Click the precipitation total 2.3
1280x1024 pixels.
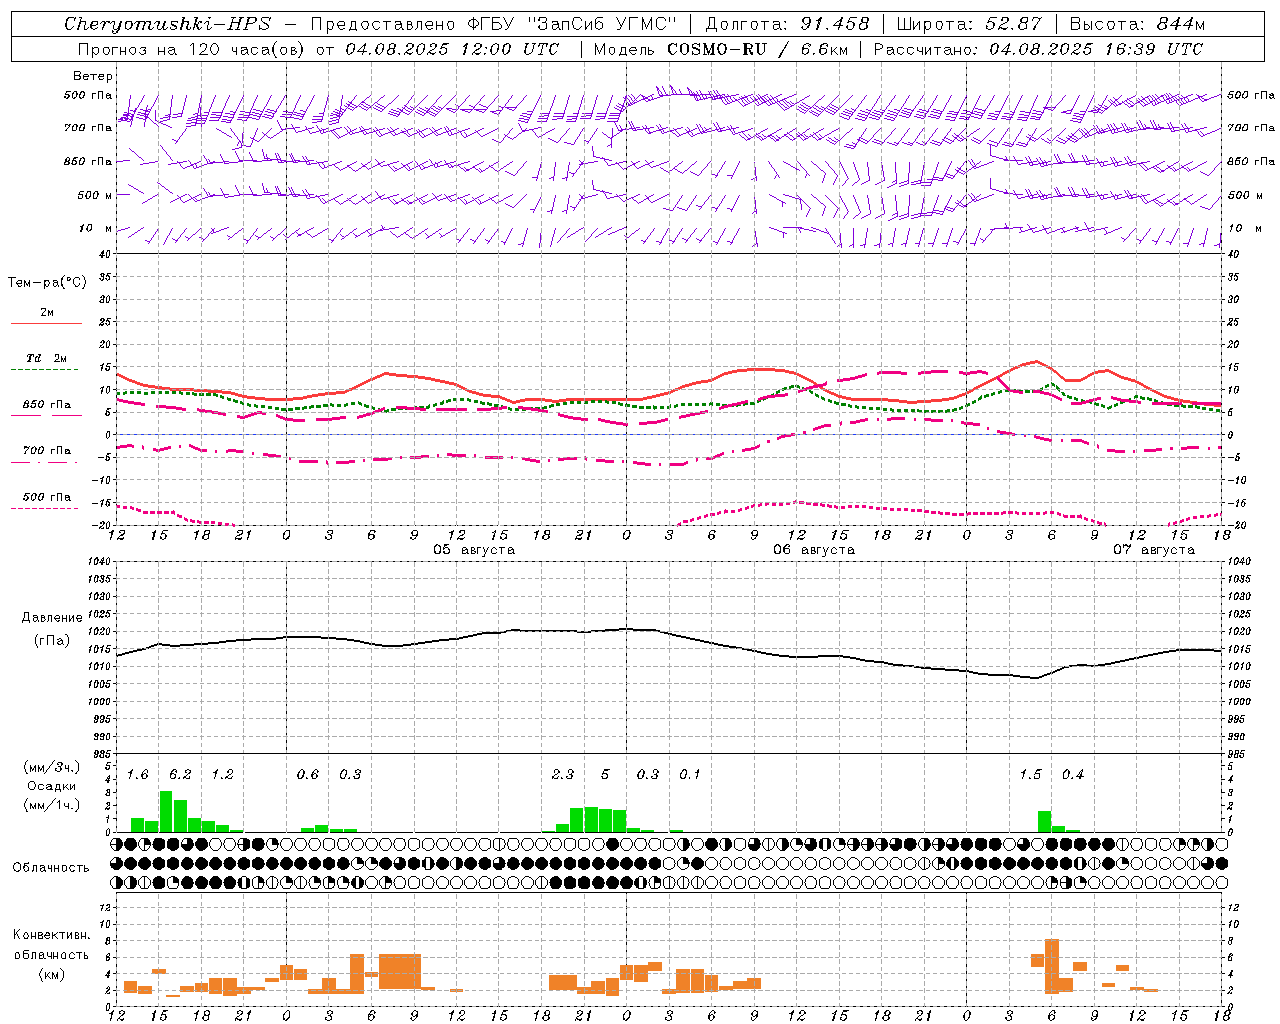pos(563,774)
